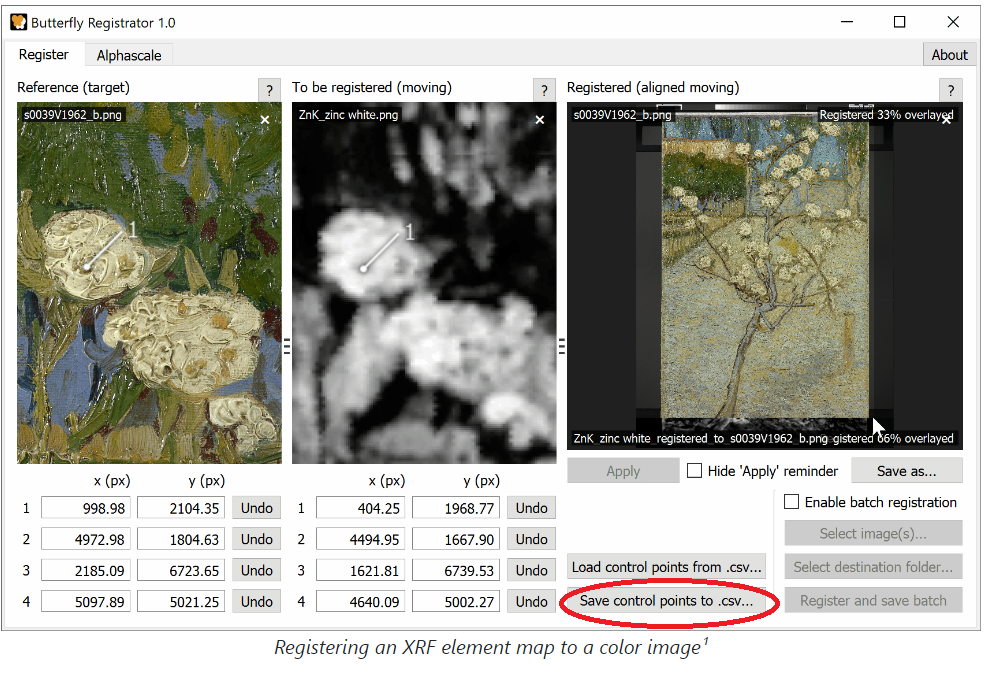The width and height of the screenshot is (986, 681).
Task: Click the Butterfly Registrator app icon
Action: pyautogui.click(x=18, y=22)
